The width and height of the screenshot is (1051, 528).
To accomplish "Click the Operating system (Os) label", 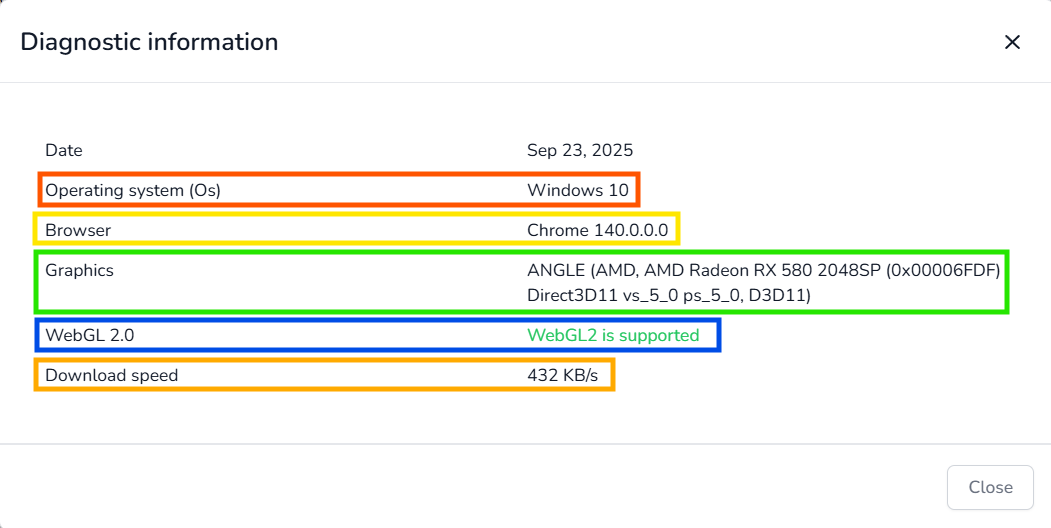I will [x=133, y=190].
